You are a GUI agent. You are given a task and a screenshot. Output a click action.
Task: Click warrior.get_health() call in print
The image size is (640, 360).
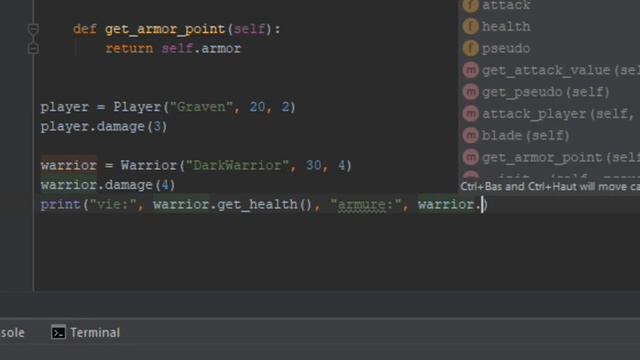(x=233, y=204)
